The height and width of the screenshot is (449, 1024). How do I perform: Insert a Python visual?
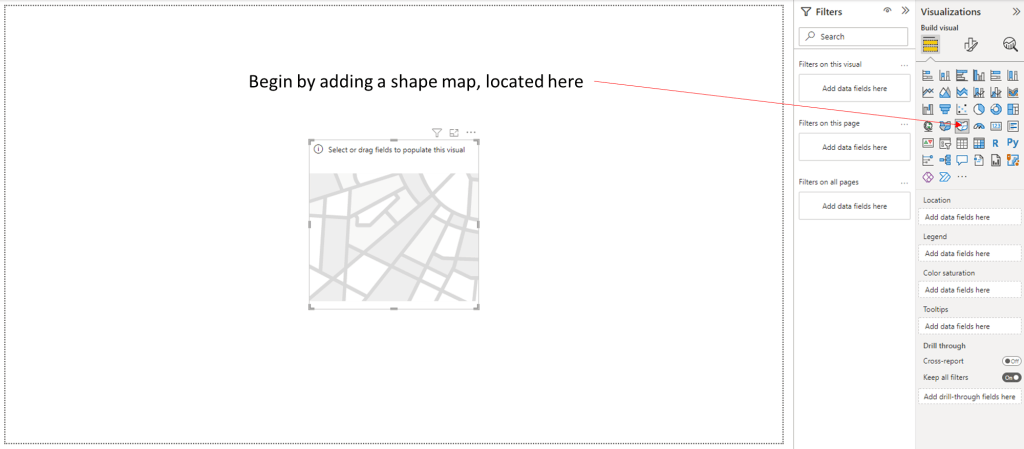tap(1013, 143)
